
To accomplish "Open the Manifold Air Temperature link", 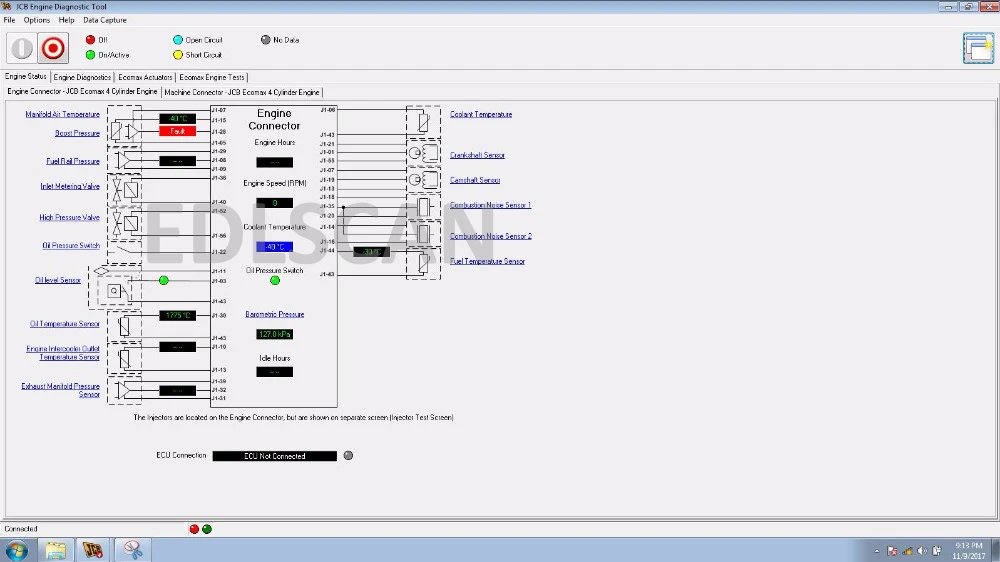I will pos(62,114).
